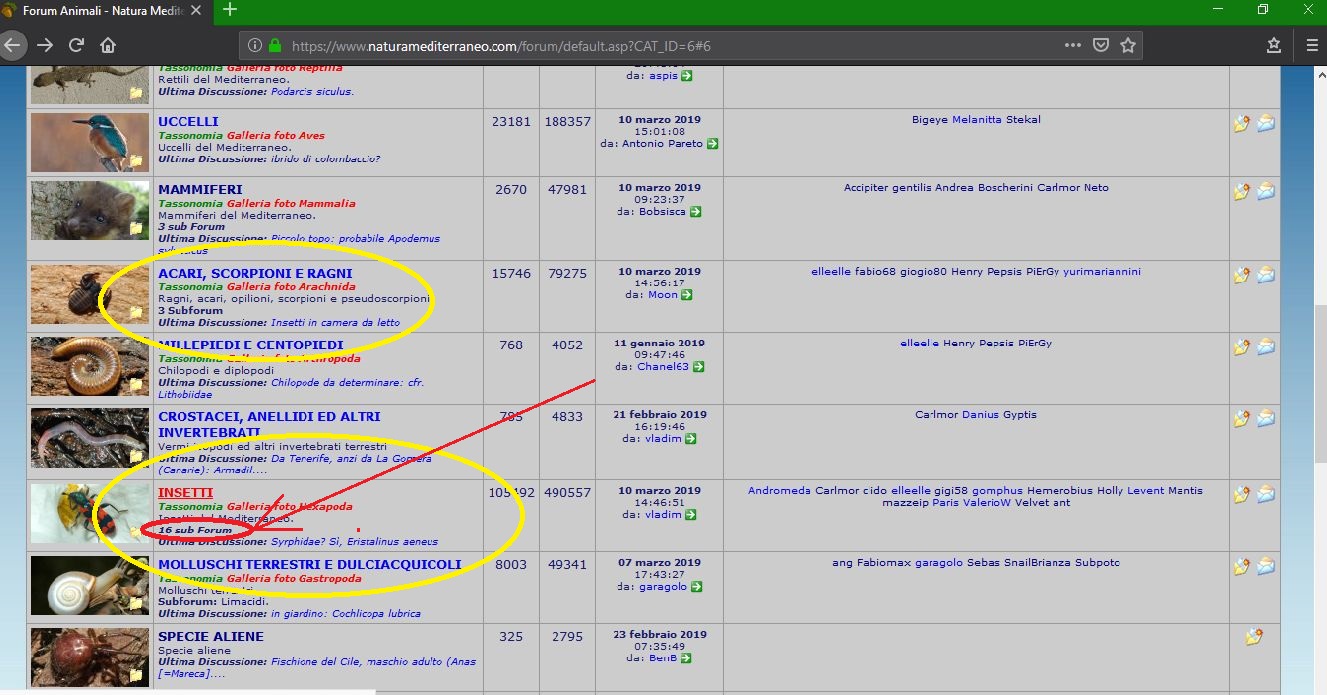This screenshot has height=695, width=1327.
Task: Open Galleria foto Mammalia link
Action: (x=290, y=203)
